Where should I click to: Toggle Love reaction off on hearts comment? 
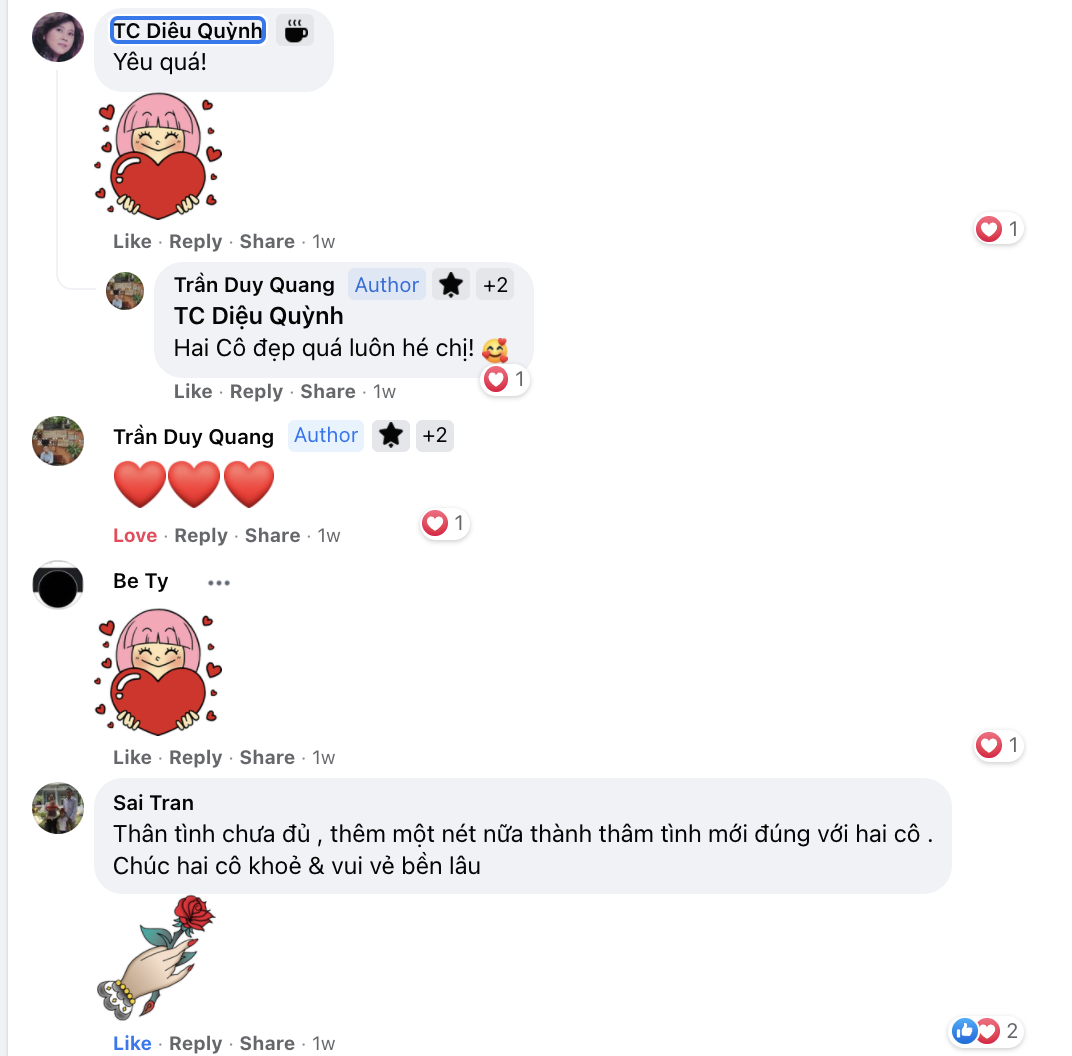135,535
